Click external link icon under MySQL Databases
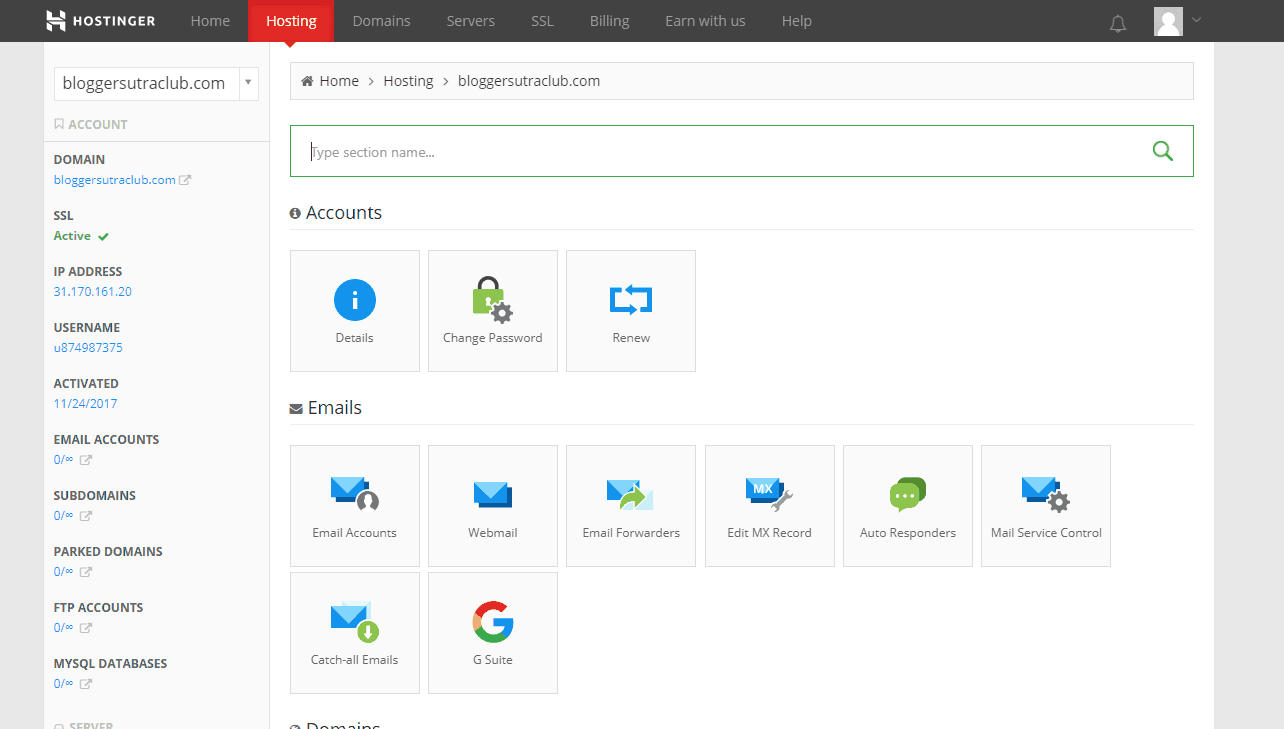 click(86, 684)
